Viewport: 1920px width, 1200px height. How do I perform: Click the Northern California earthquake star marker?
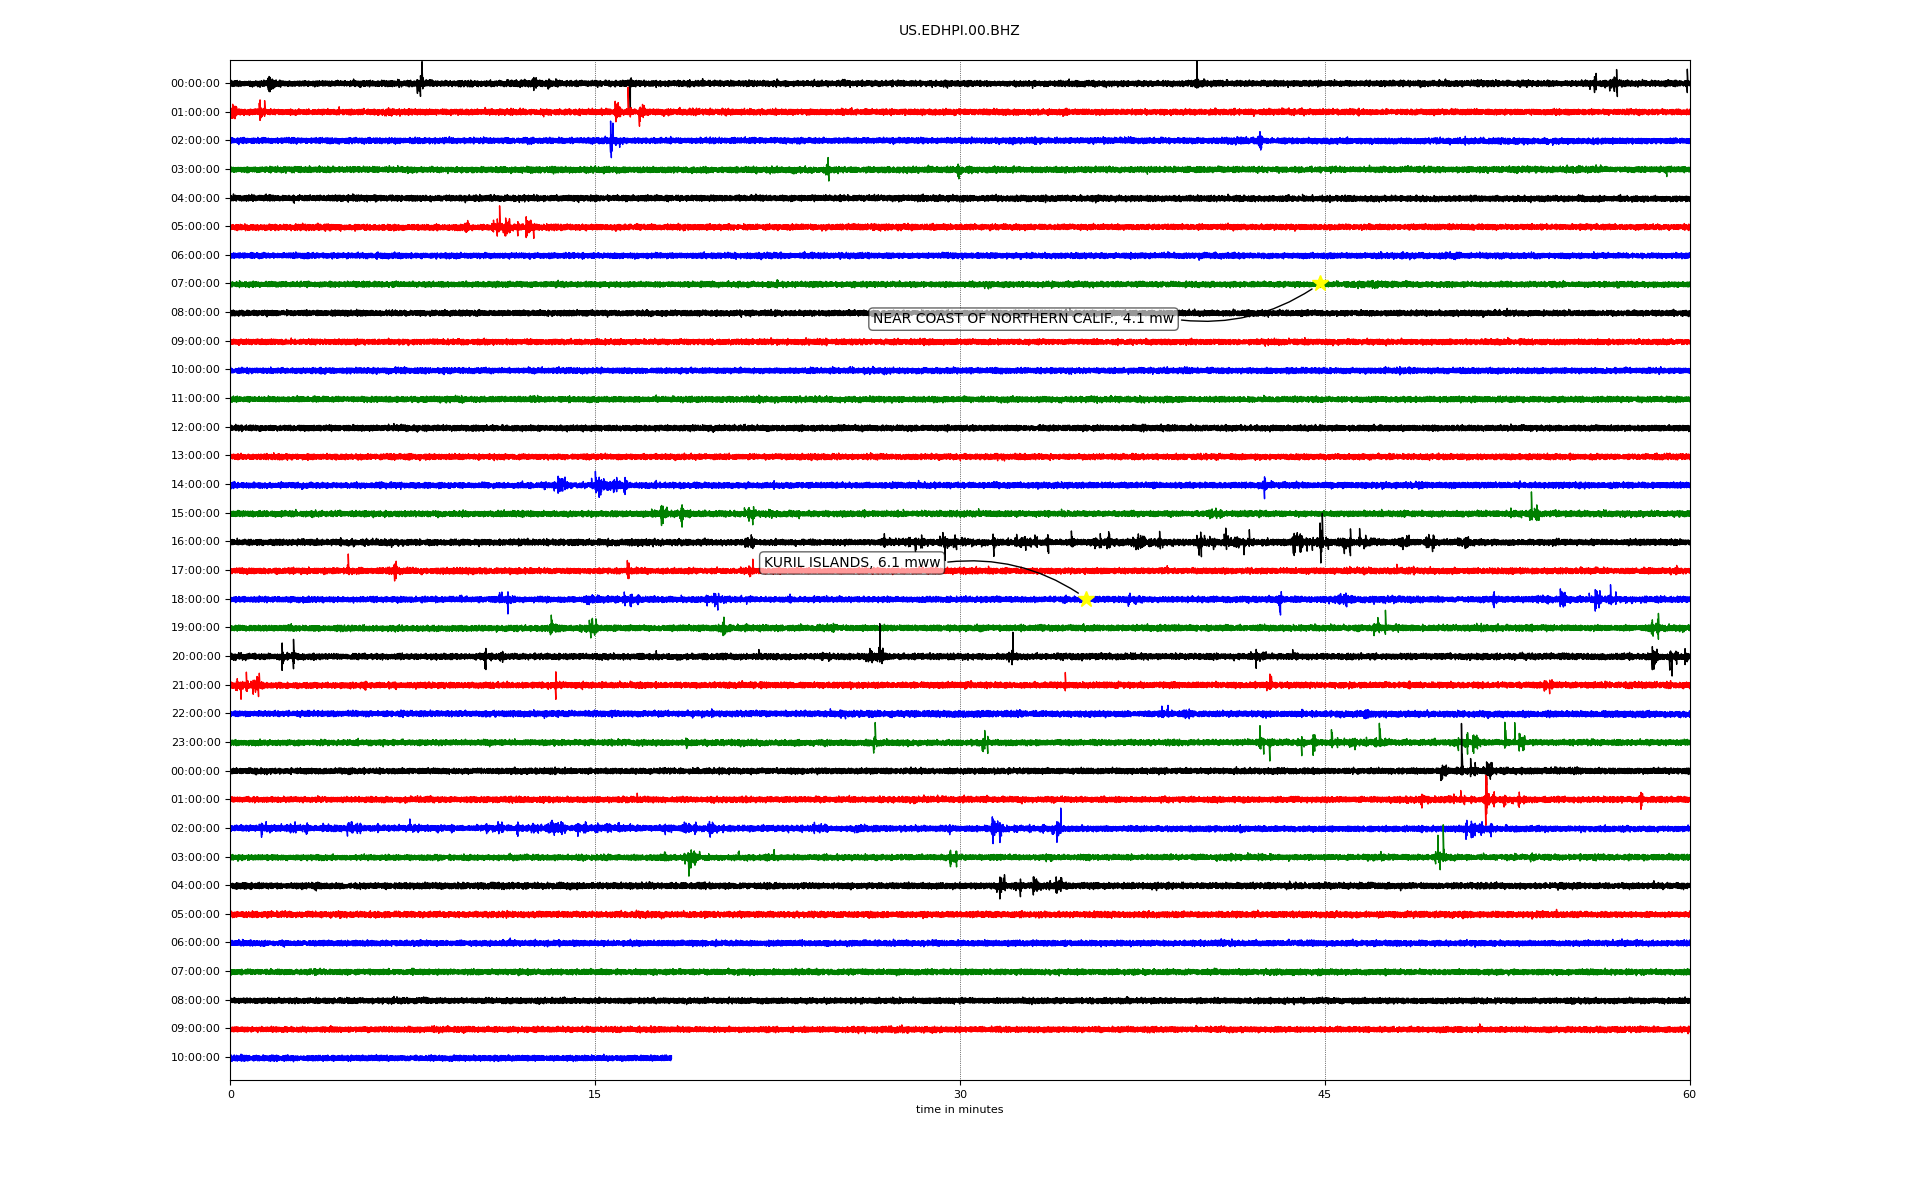[1320, 283]
